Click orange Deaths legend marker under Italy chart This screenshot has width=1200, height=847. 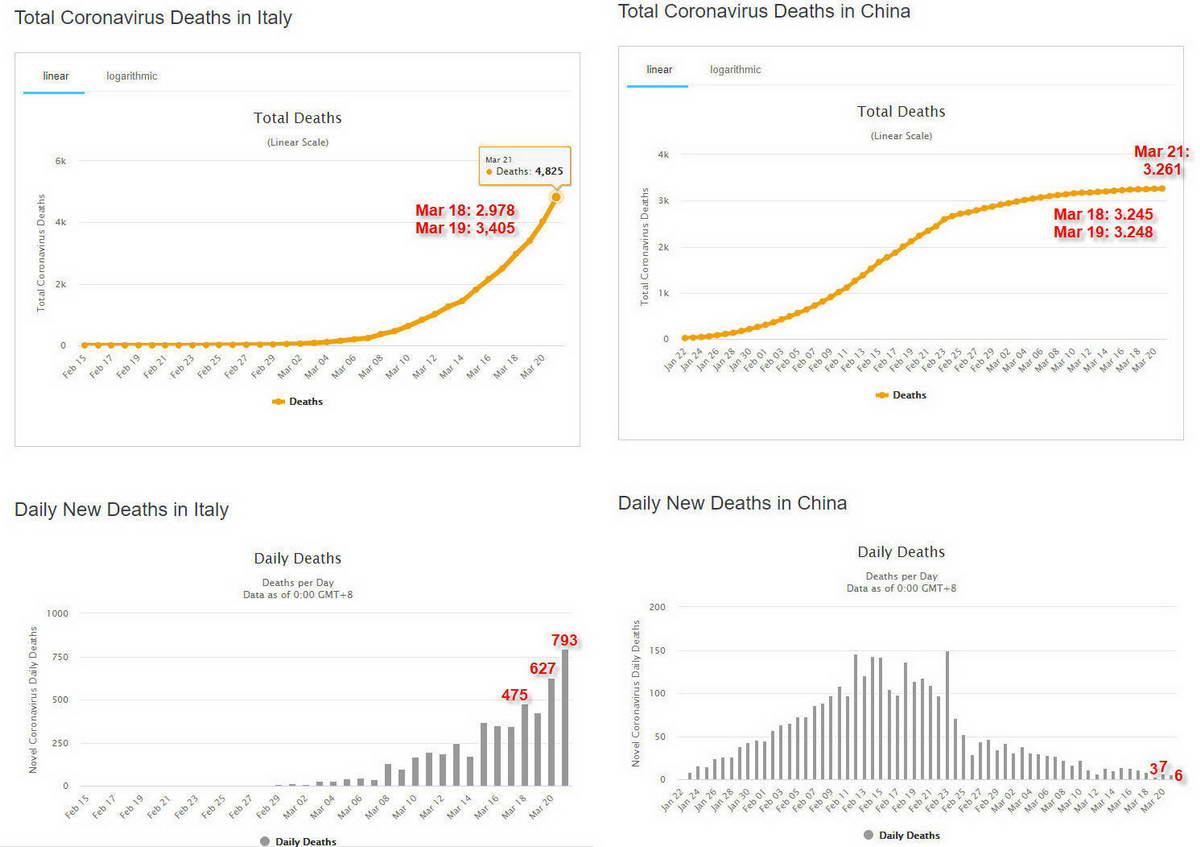point(278,402)
